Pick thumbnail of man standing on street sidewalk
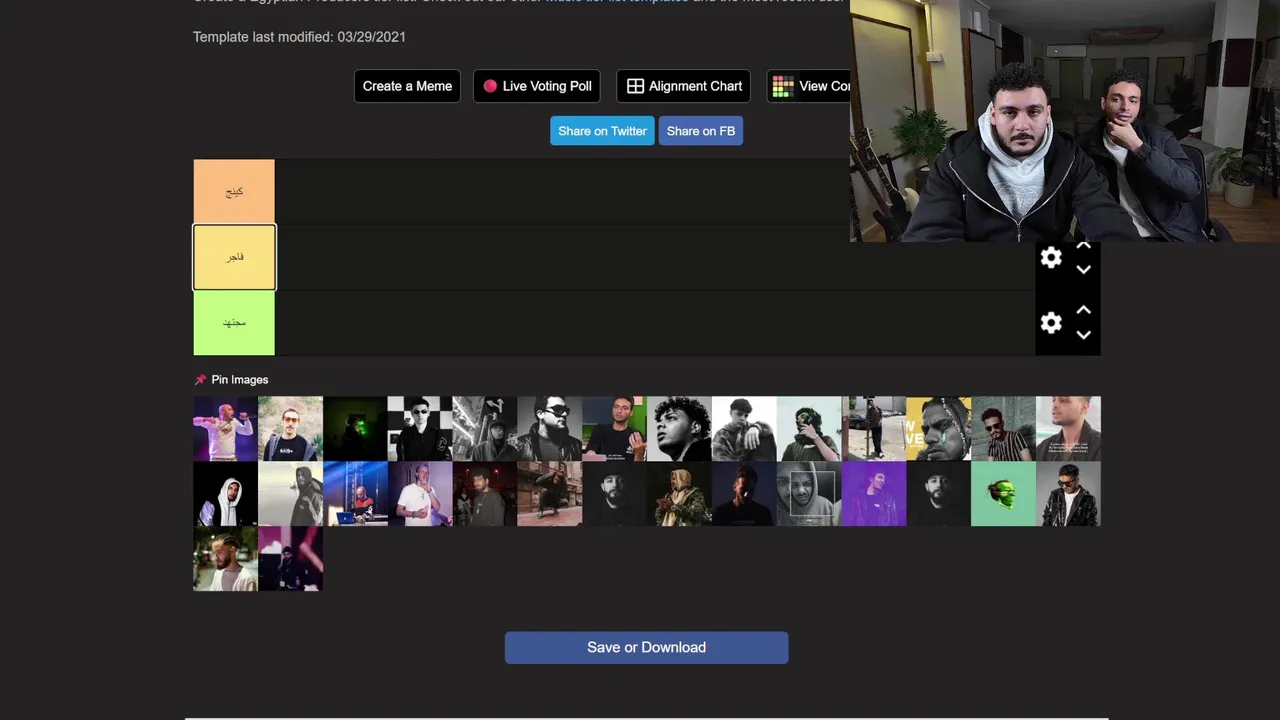This screenshot has width=1280, height=720. pos(874,428)
